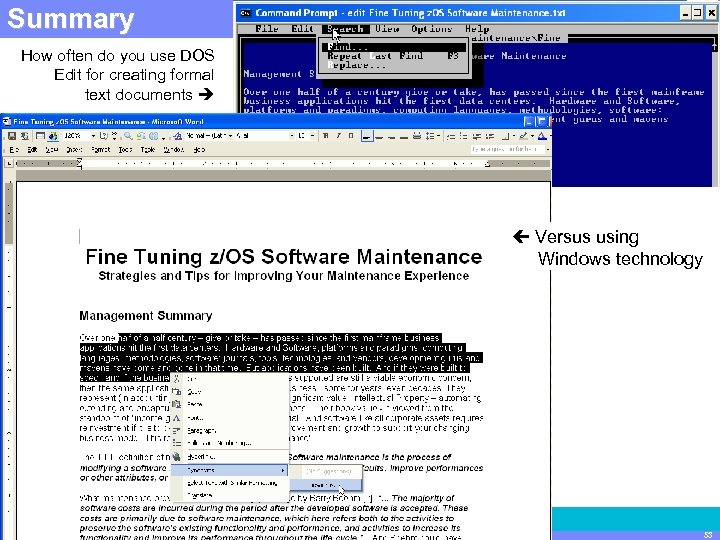This screenshot has width=720, height=540.
Task: Open the Help icon beside the zoom box
Action: point(104,136)
